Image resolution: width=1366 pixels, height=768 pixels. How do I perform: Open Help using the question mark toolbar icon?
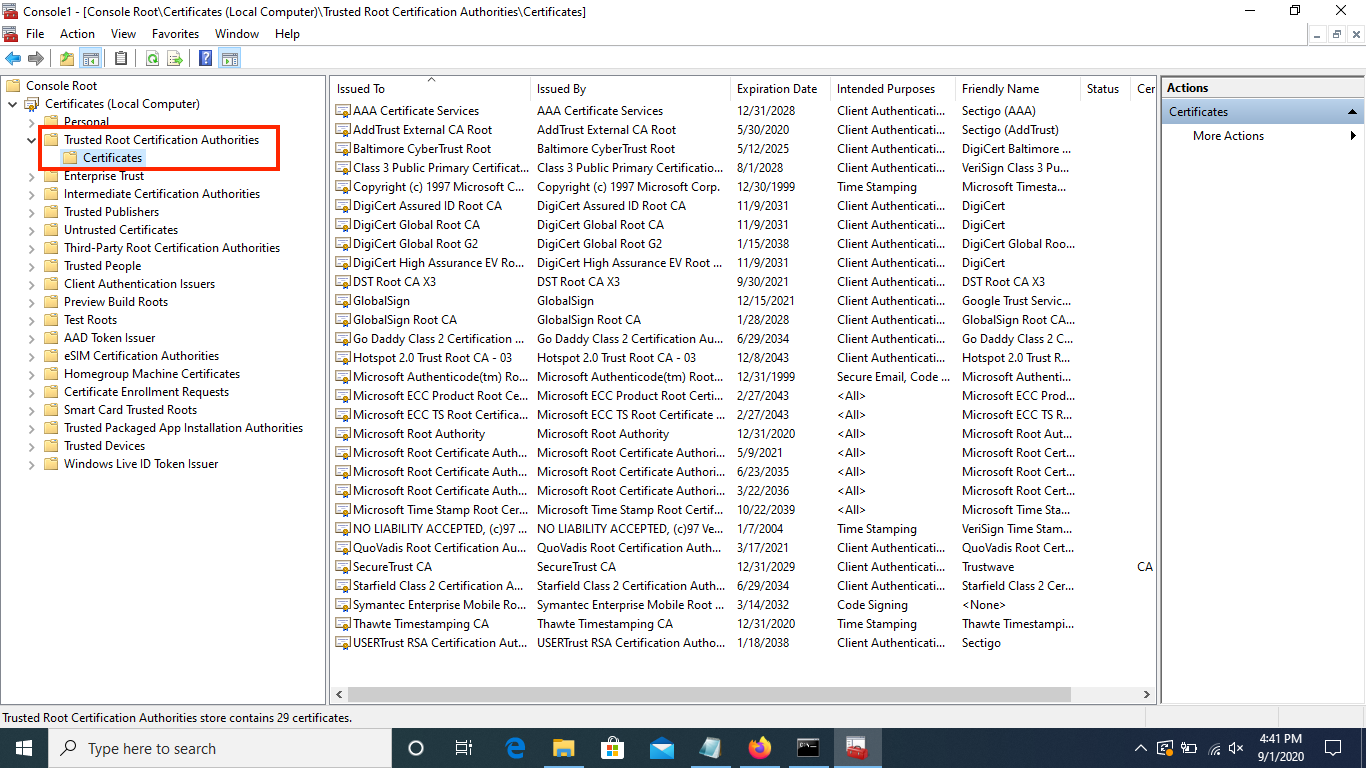click(205, 57)
